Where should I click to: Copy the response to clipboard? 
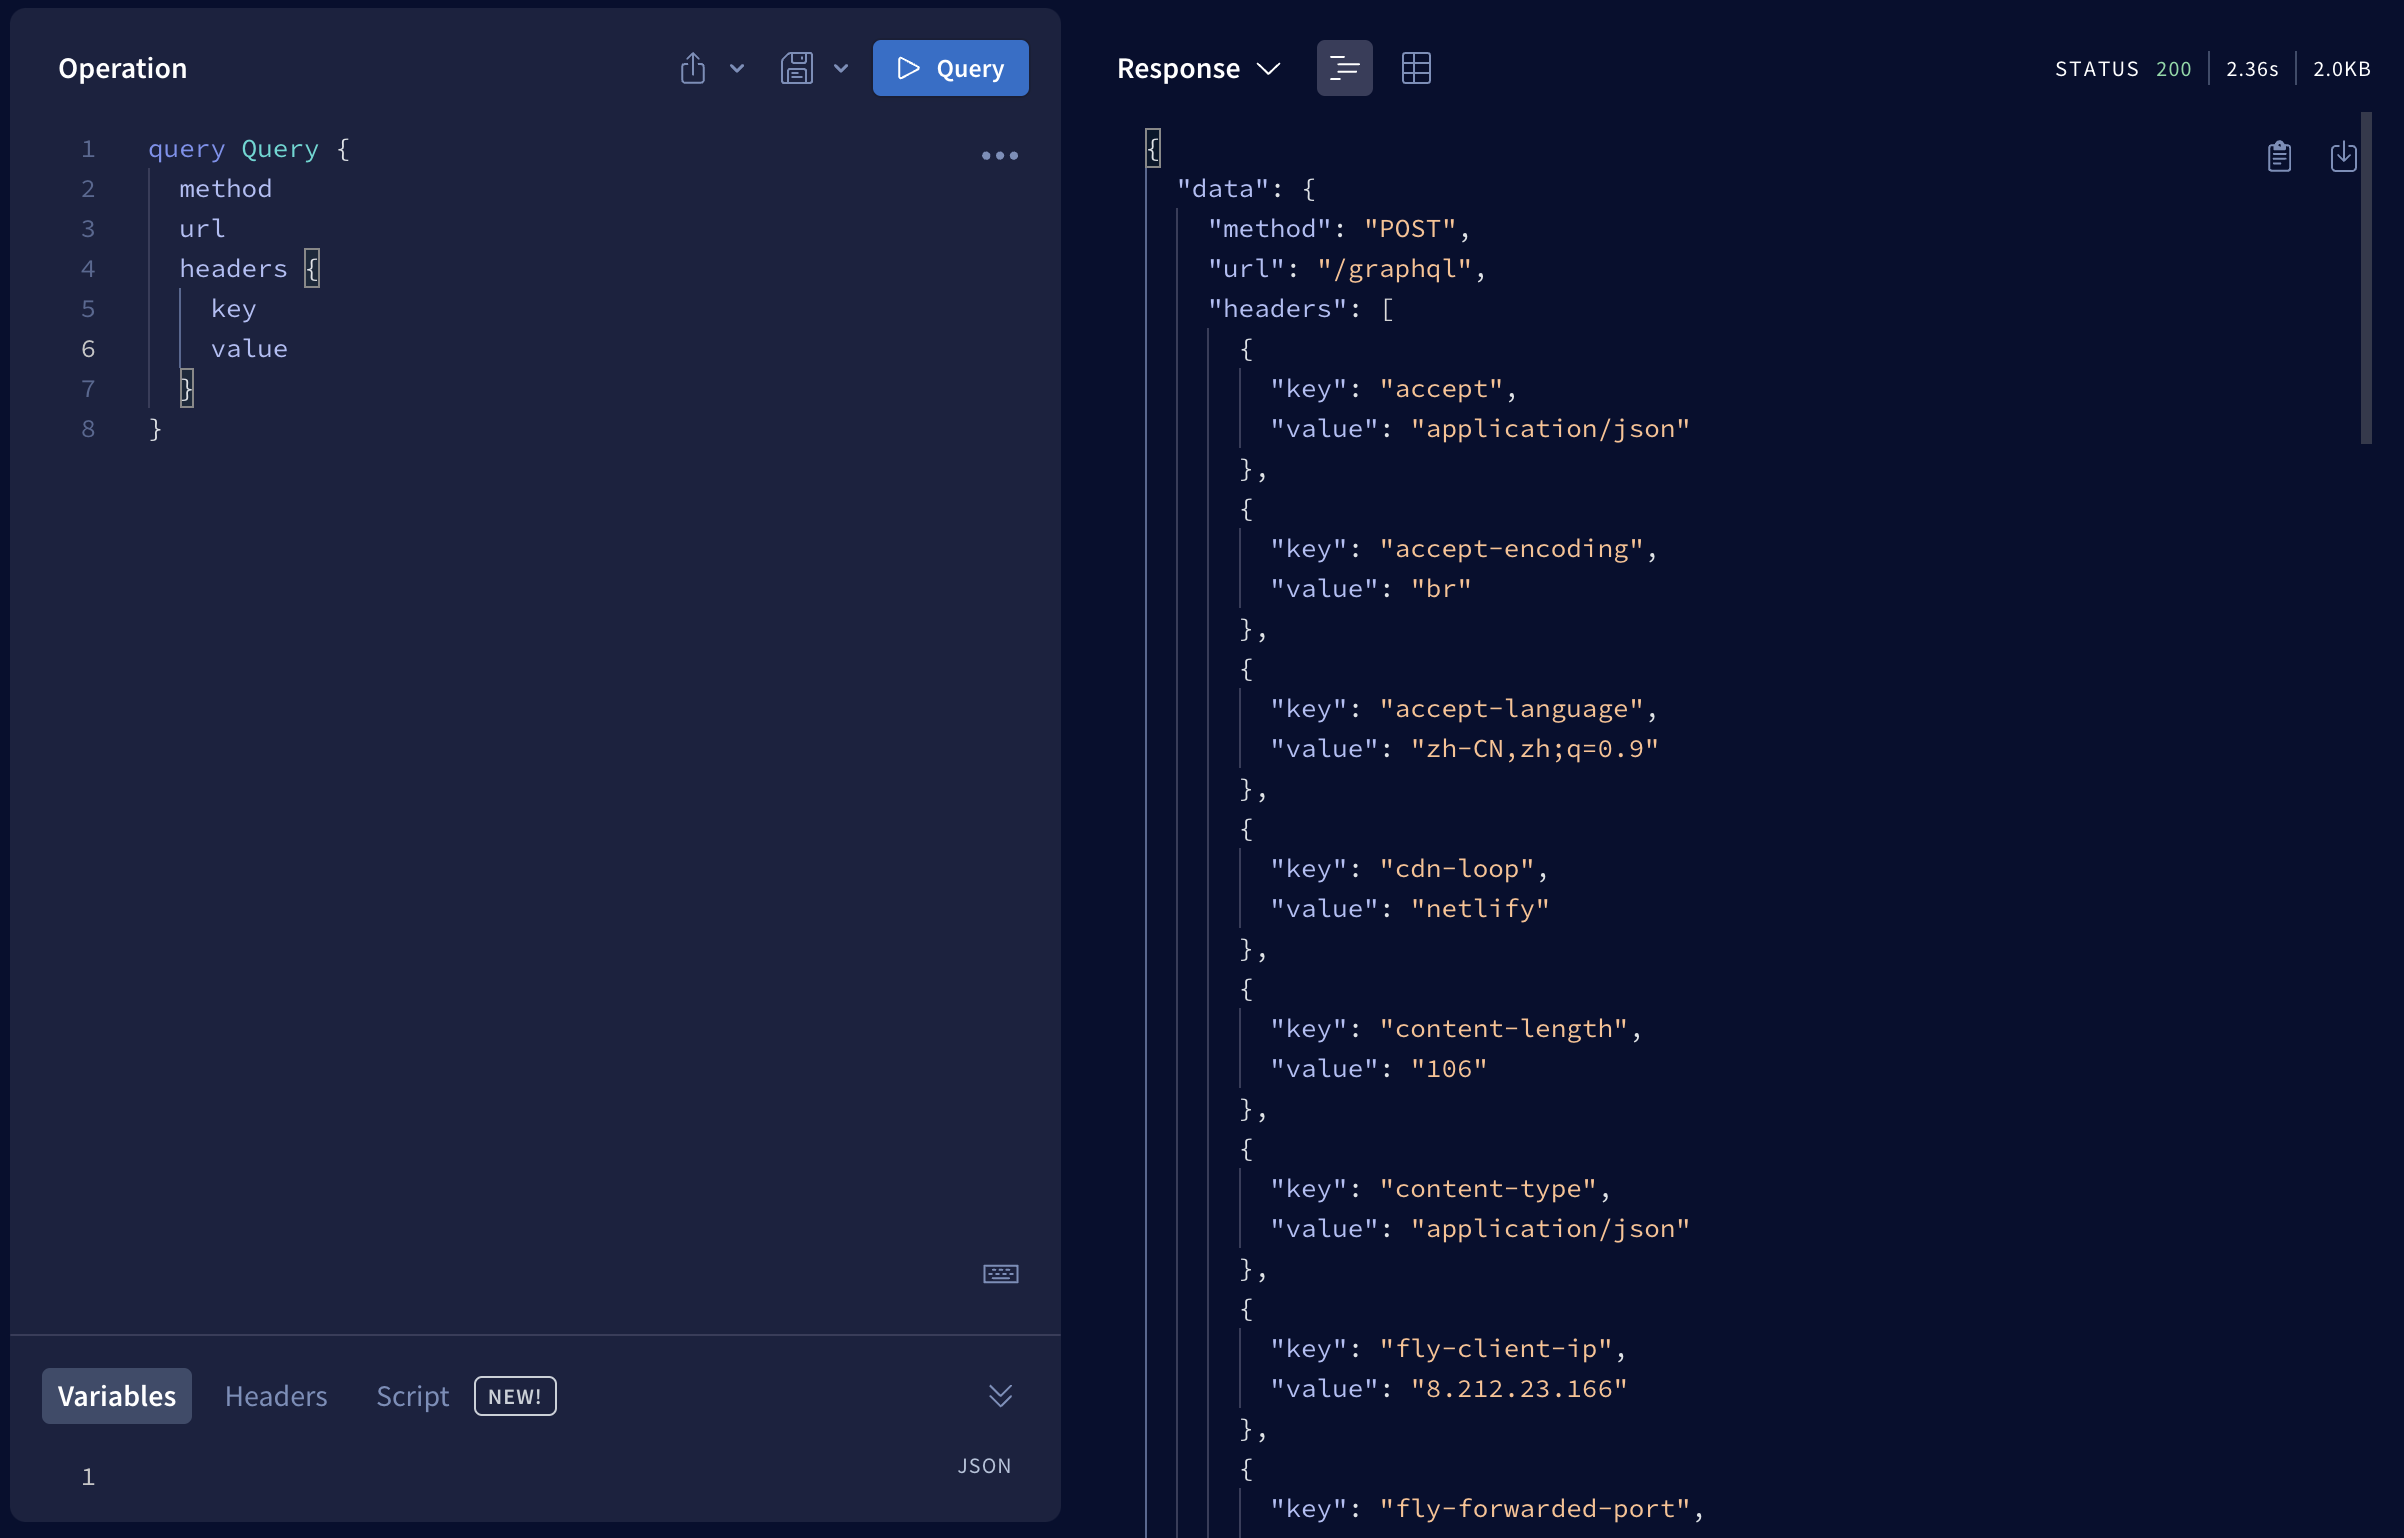2280,156
